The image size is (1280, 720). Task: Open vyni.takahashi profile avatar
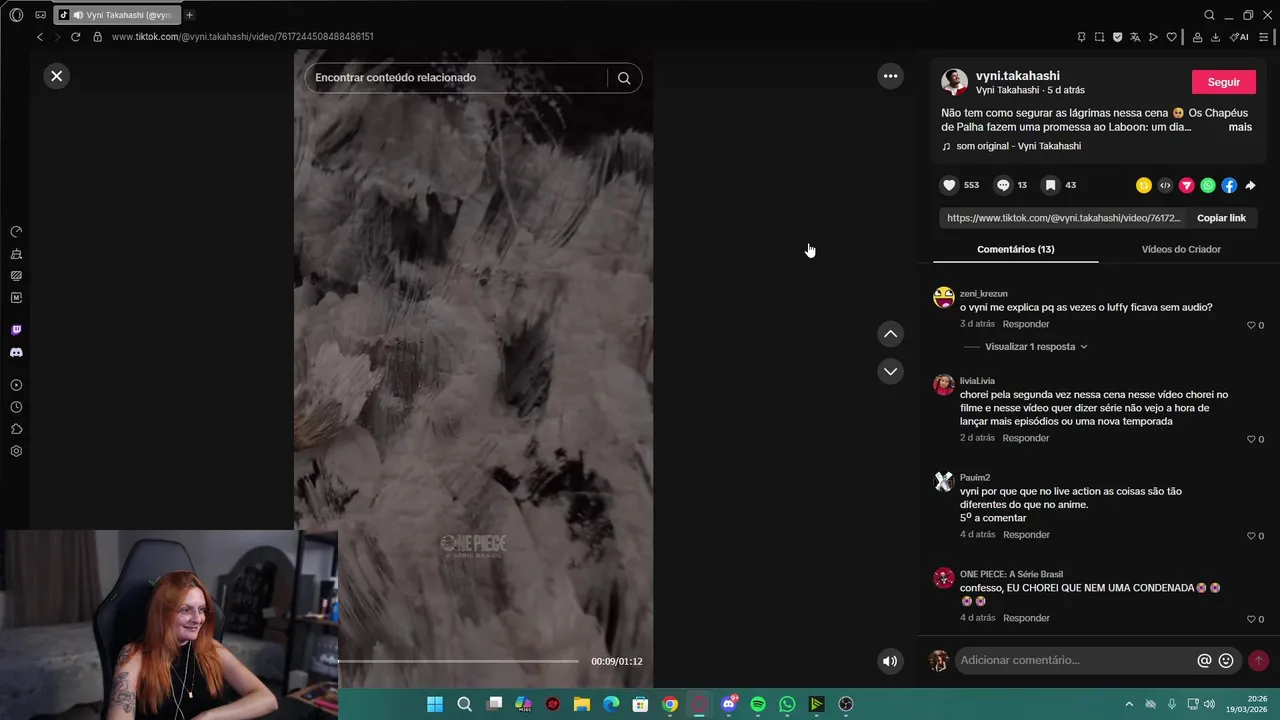pos(954,82)
